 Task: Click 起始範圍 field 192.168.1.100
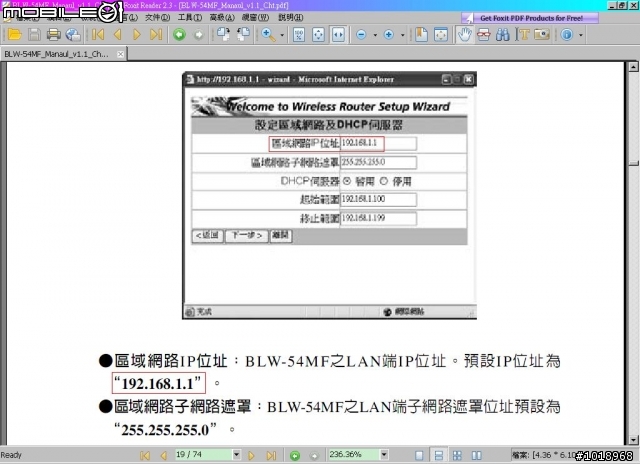tap(378, 199)
